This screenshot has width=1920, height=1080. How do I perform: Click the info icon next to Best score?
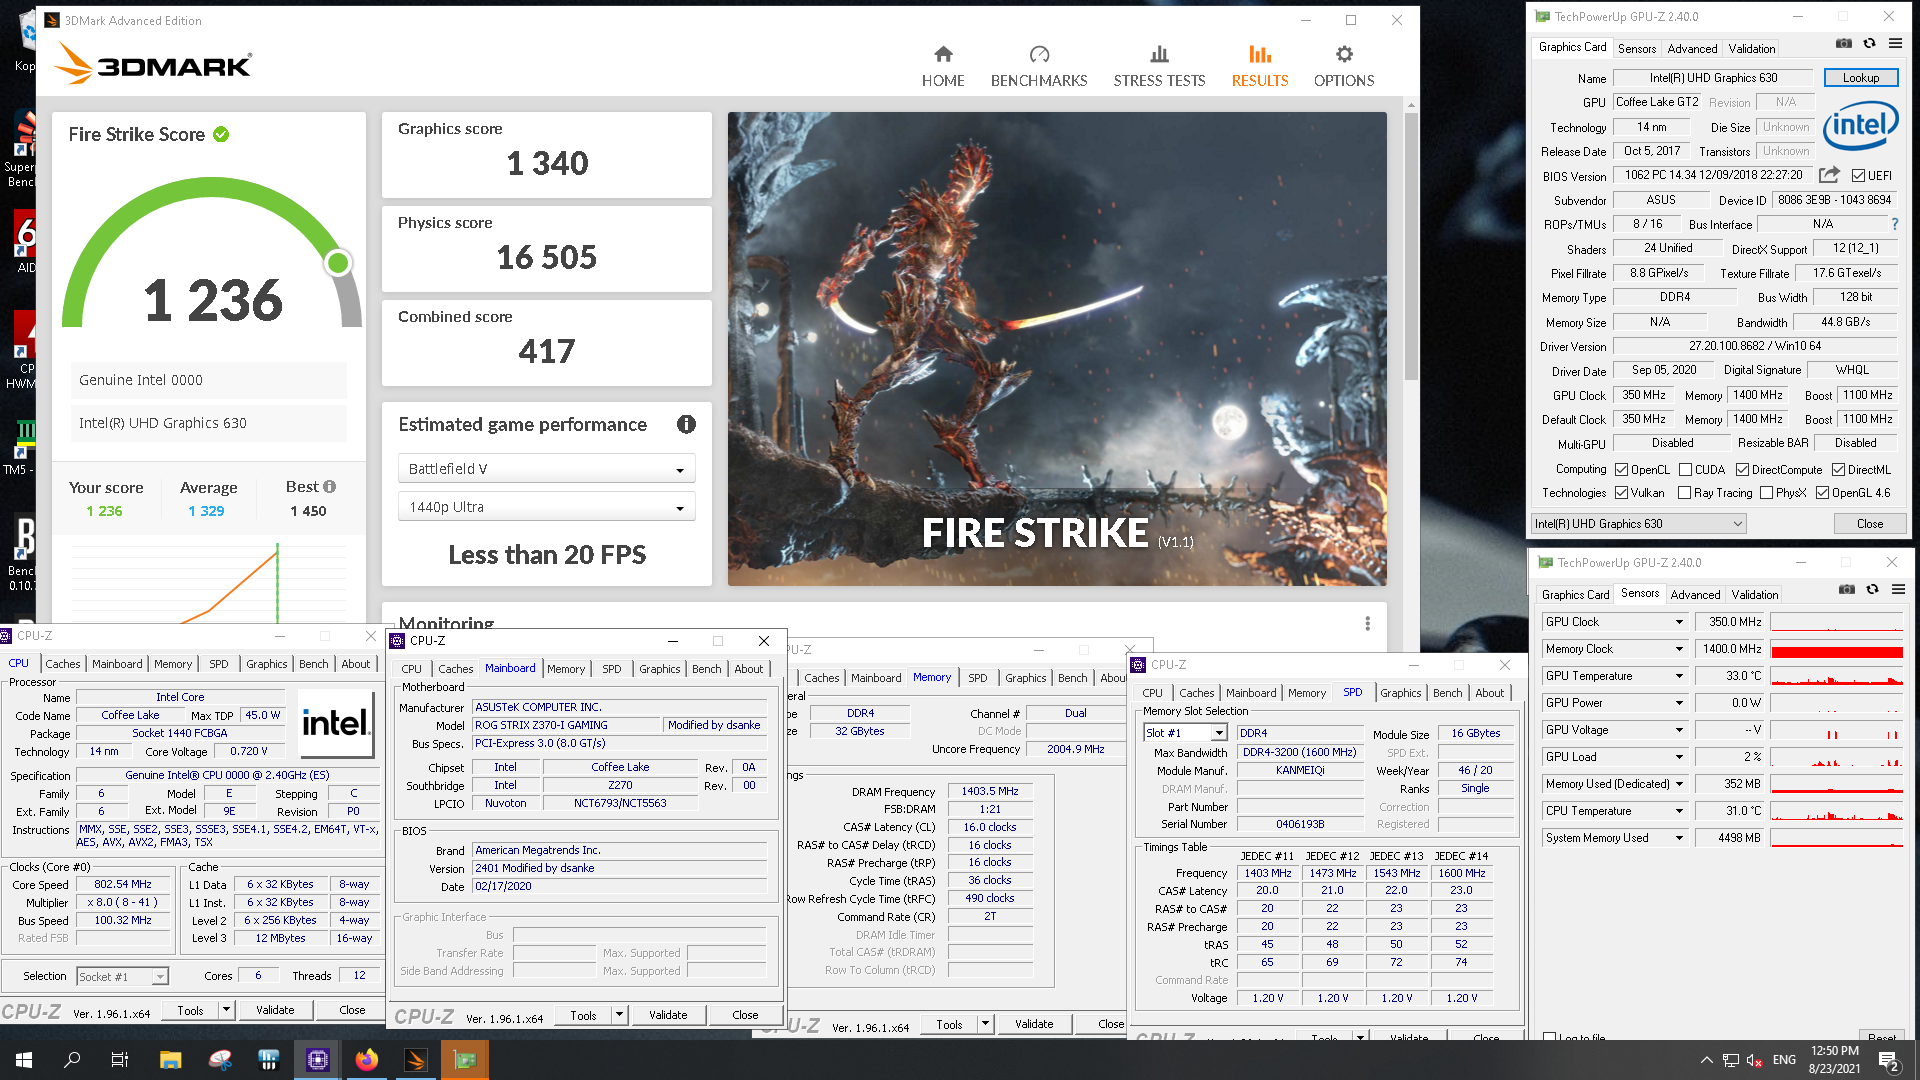(x=330, y=487)
